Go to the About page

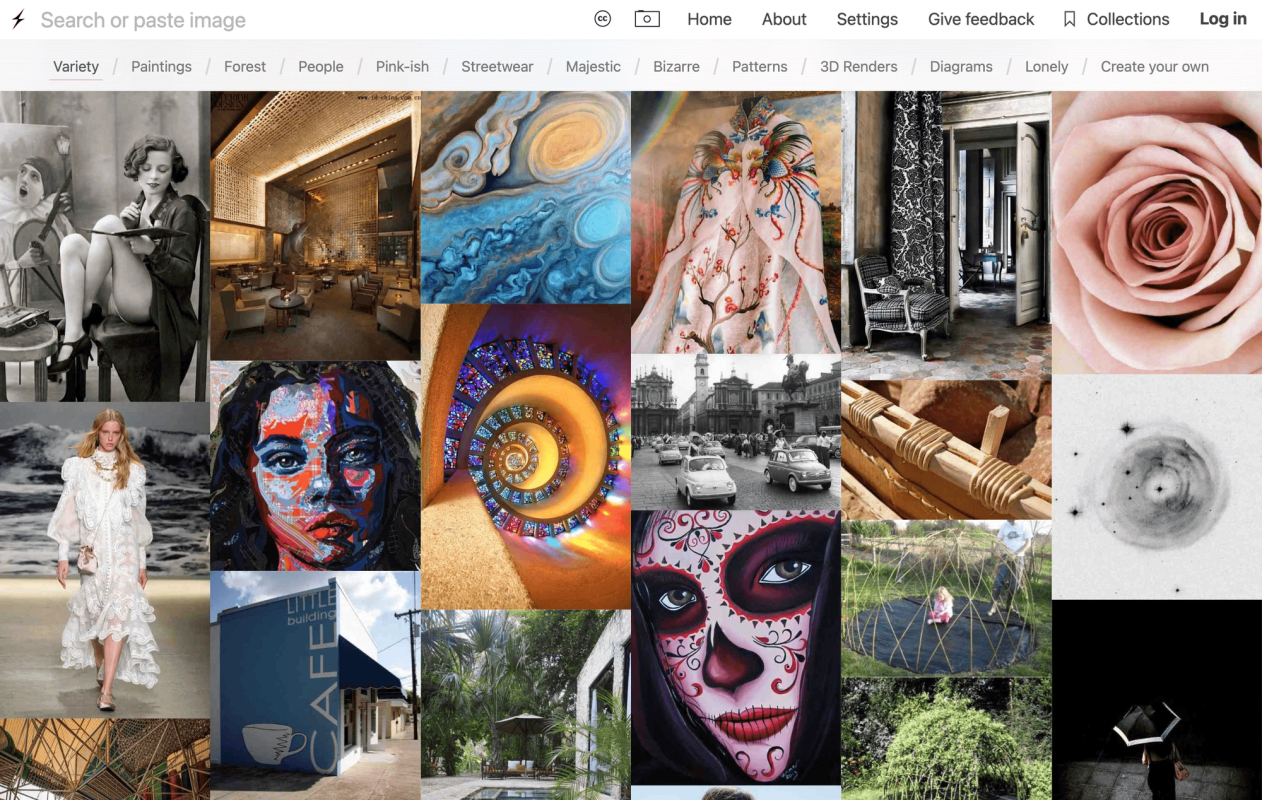[784, 19]
